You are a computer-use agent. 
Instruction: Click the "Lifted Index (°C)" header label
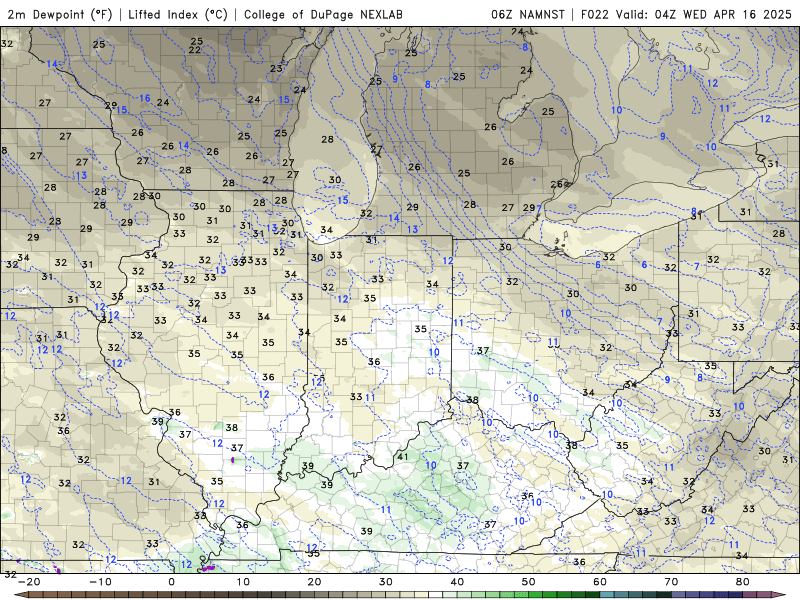tap(178, 15)
